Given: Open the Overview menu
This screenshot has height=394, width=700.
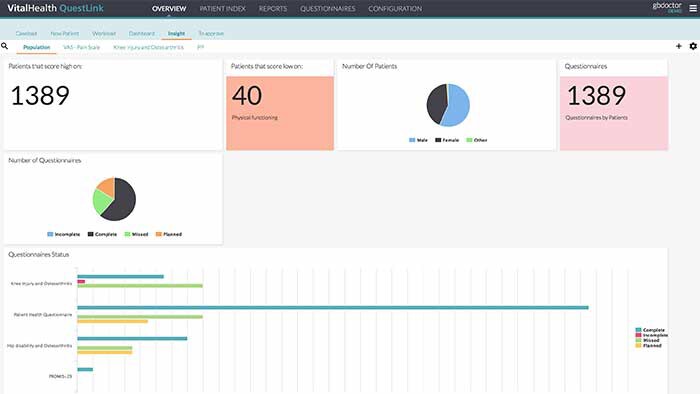Looking at the screenshot, I should coord(169,8).
